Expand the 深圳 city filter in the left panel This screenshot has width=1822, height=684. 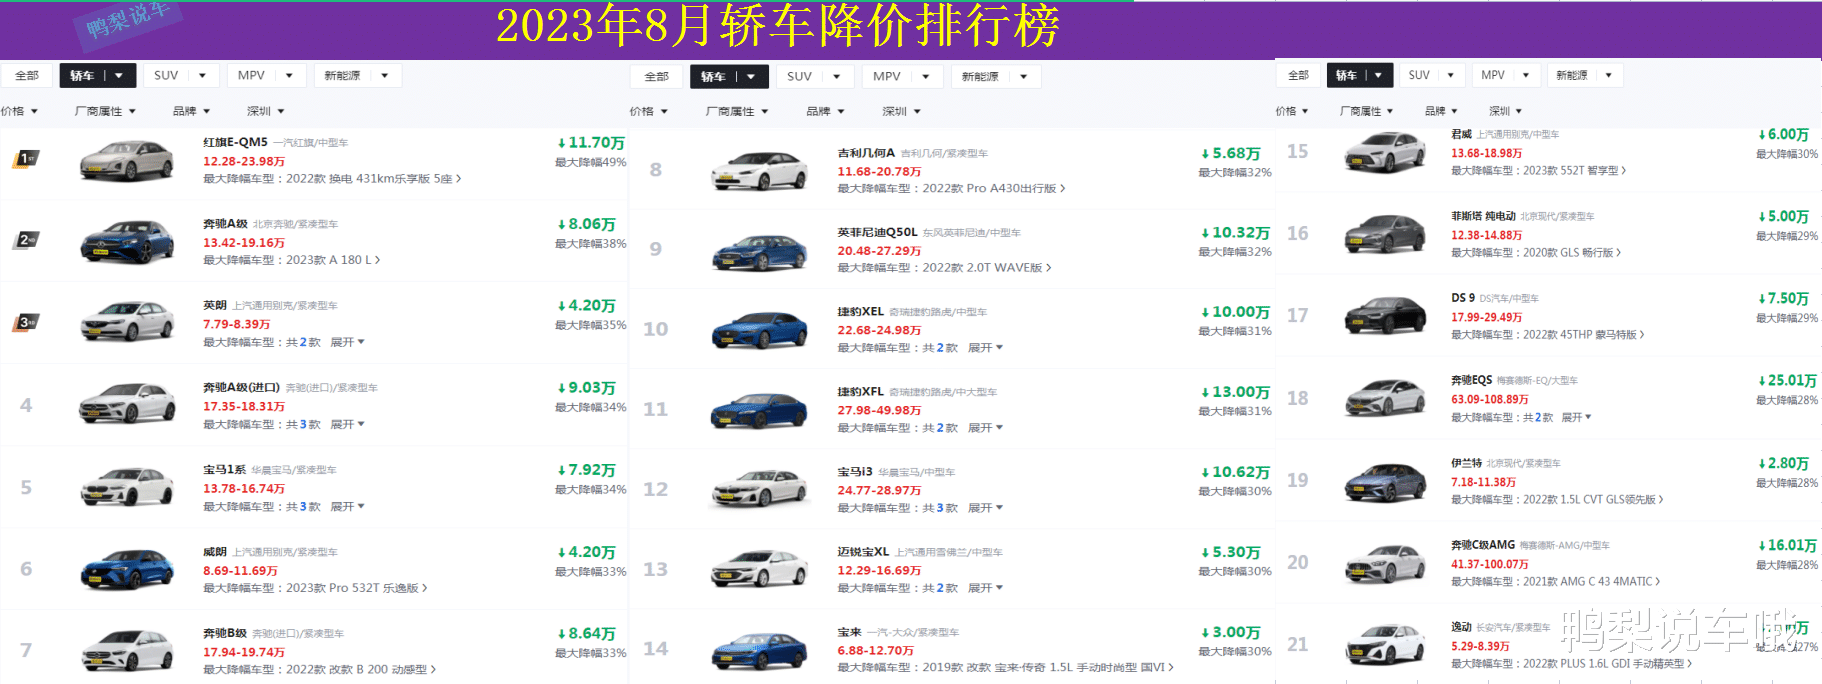(x=266, y=111)
